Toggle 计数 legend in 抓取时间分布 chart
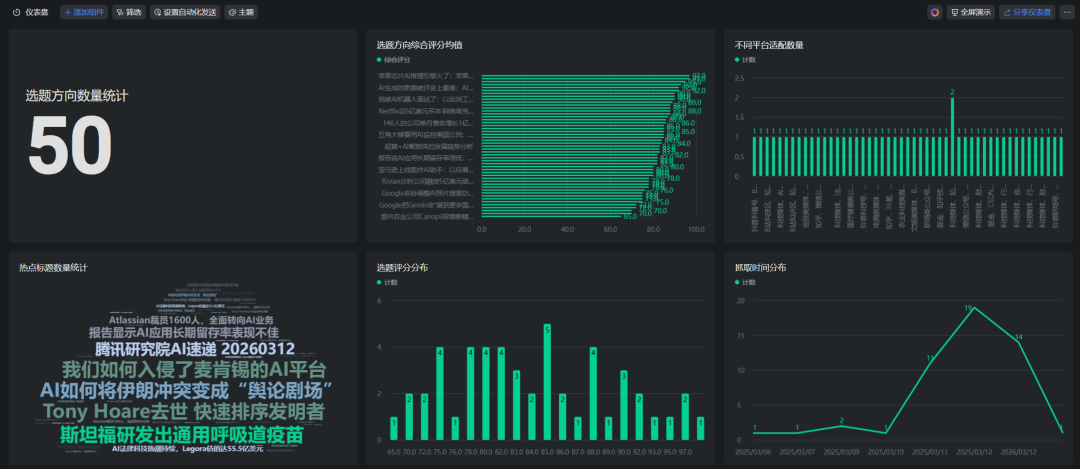1080x469 pixels. (x=745, y=282)
